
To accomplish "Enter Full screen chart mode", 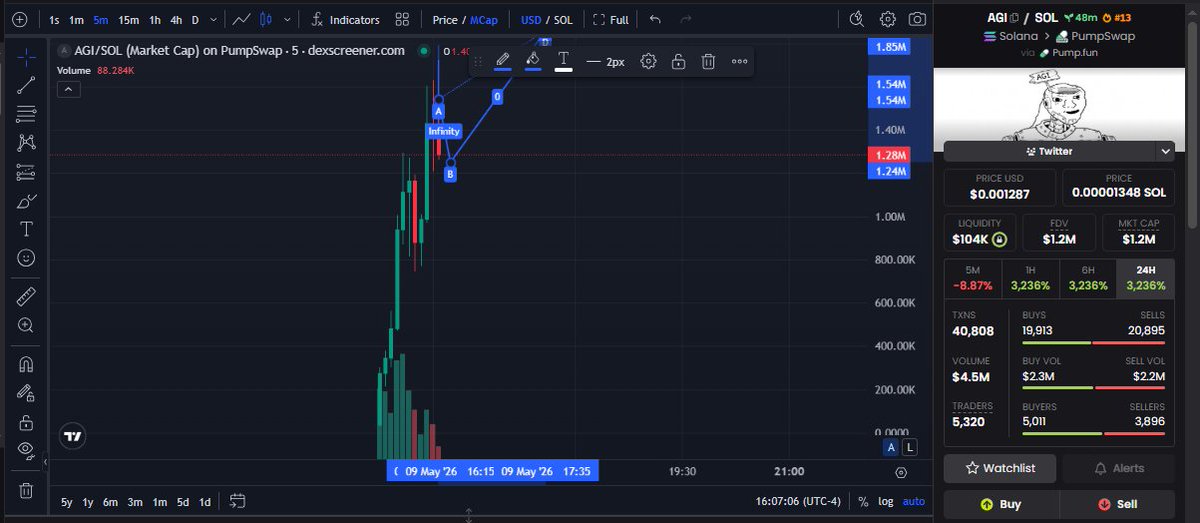I will (611, 19).
